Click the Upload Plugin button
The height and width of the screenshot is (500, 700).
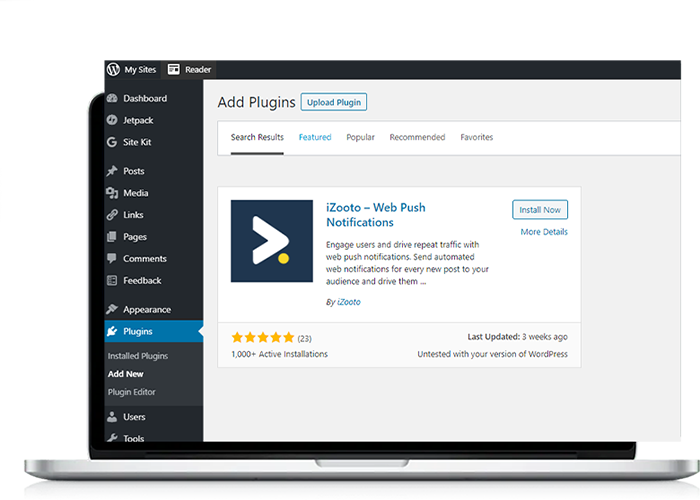pyautogui.click(x=334, y=102)
